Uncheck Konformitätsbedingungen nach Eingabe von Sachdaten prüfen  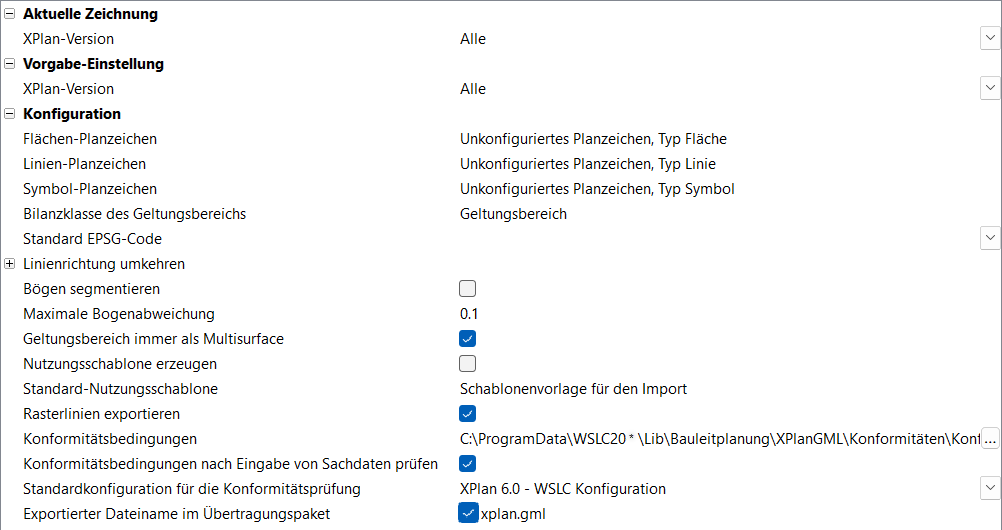(x=468, y=464)
